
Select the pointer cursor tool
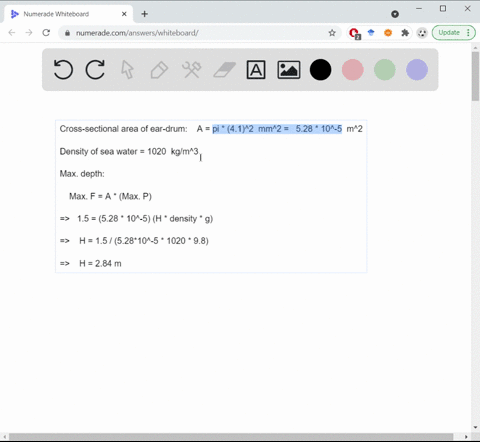(127, 70)
